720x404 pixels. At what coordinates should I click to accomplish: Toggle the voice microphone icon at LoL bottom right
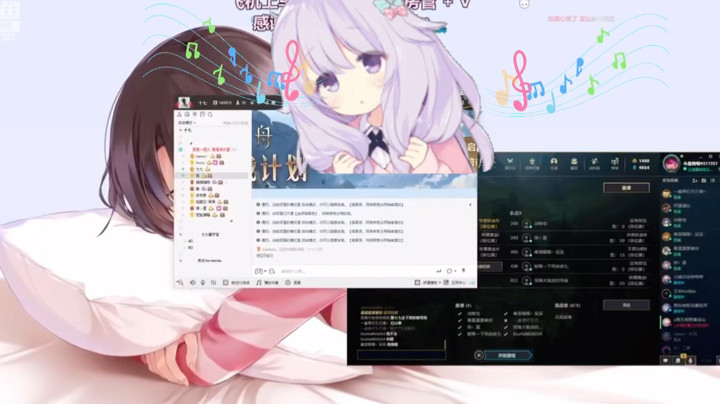[690, 361]
